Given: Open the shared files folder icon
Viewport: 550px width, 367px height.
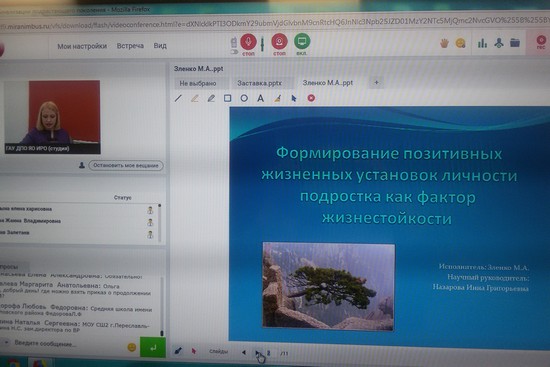Looking at the screenshot, I should click(515, 43).
